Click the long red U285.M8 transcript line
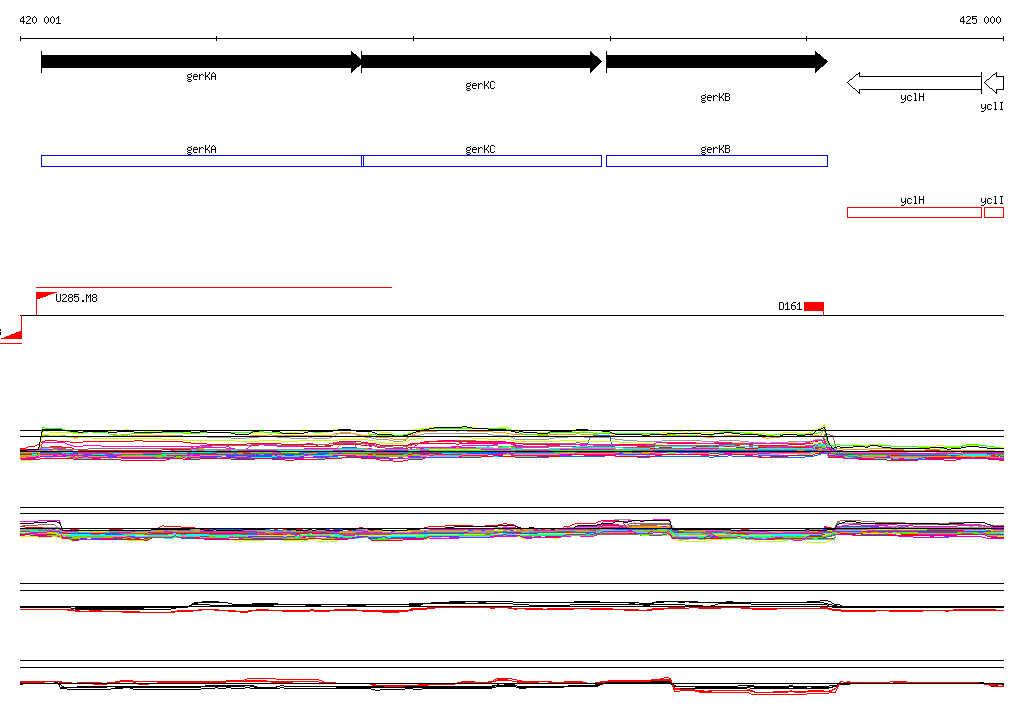1024x714 pixels. pyautogui.click(x=214, y=287)
